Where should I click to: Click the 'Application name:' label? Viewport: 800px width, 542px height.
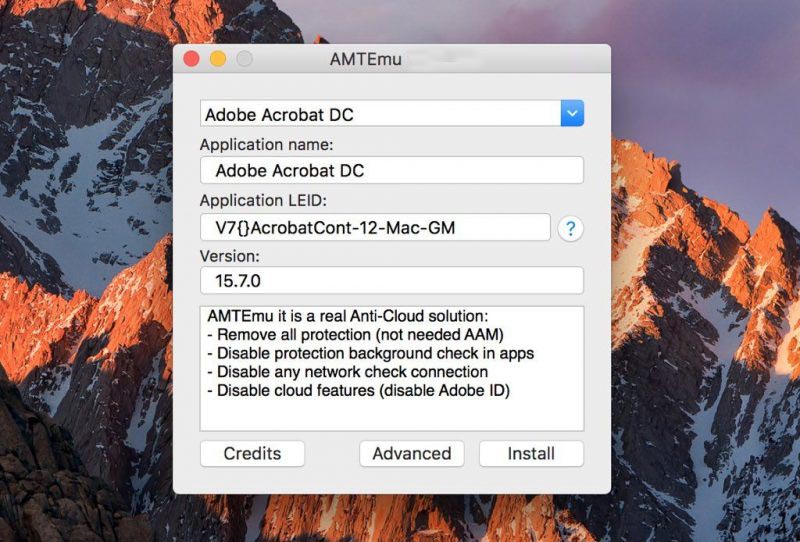click(266, 145)
